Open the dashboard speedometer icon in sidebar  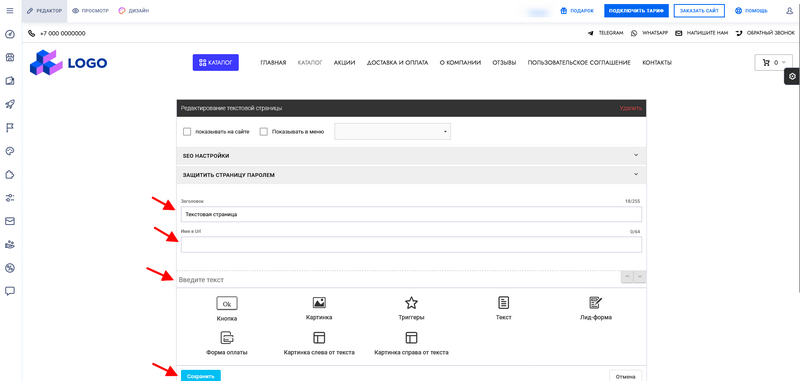[x=10, y=34]
